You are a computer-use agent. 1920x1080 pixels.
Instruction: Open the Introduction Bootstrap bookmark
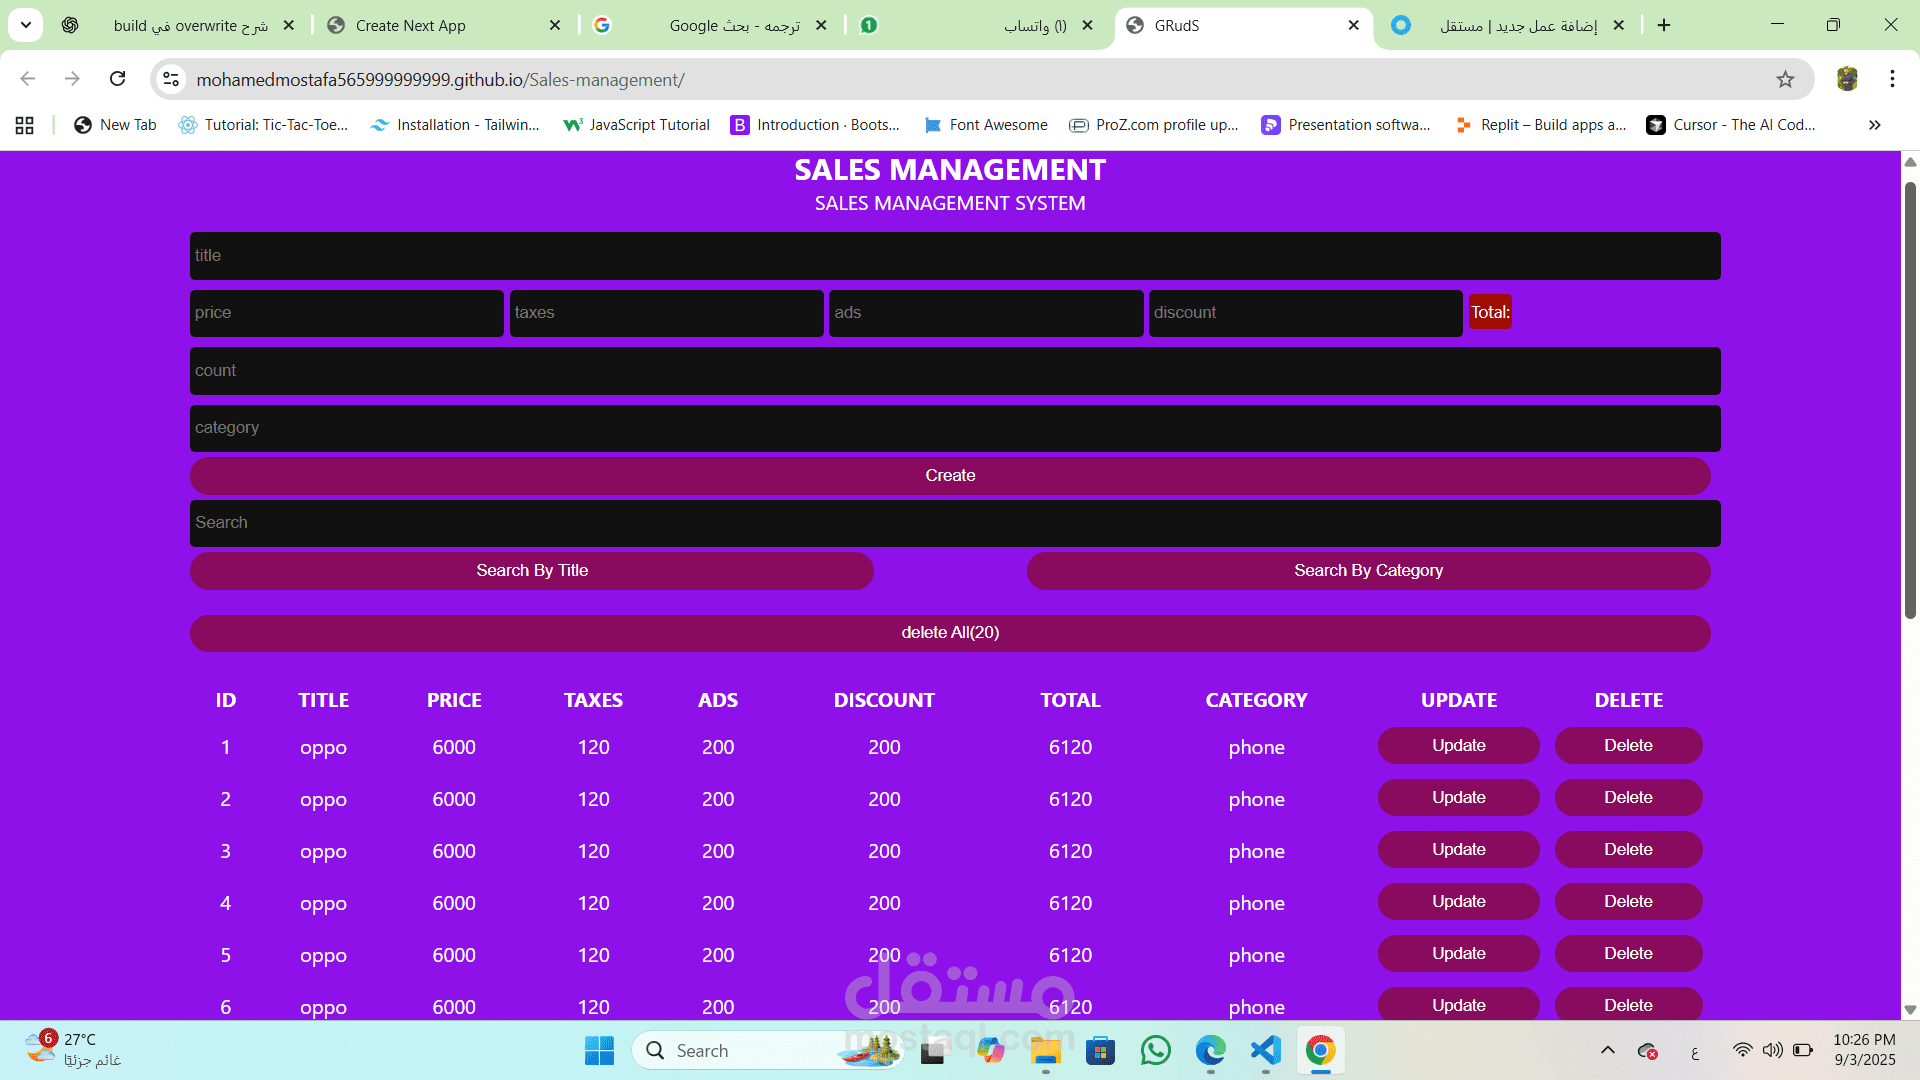pos(816,125)
